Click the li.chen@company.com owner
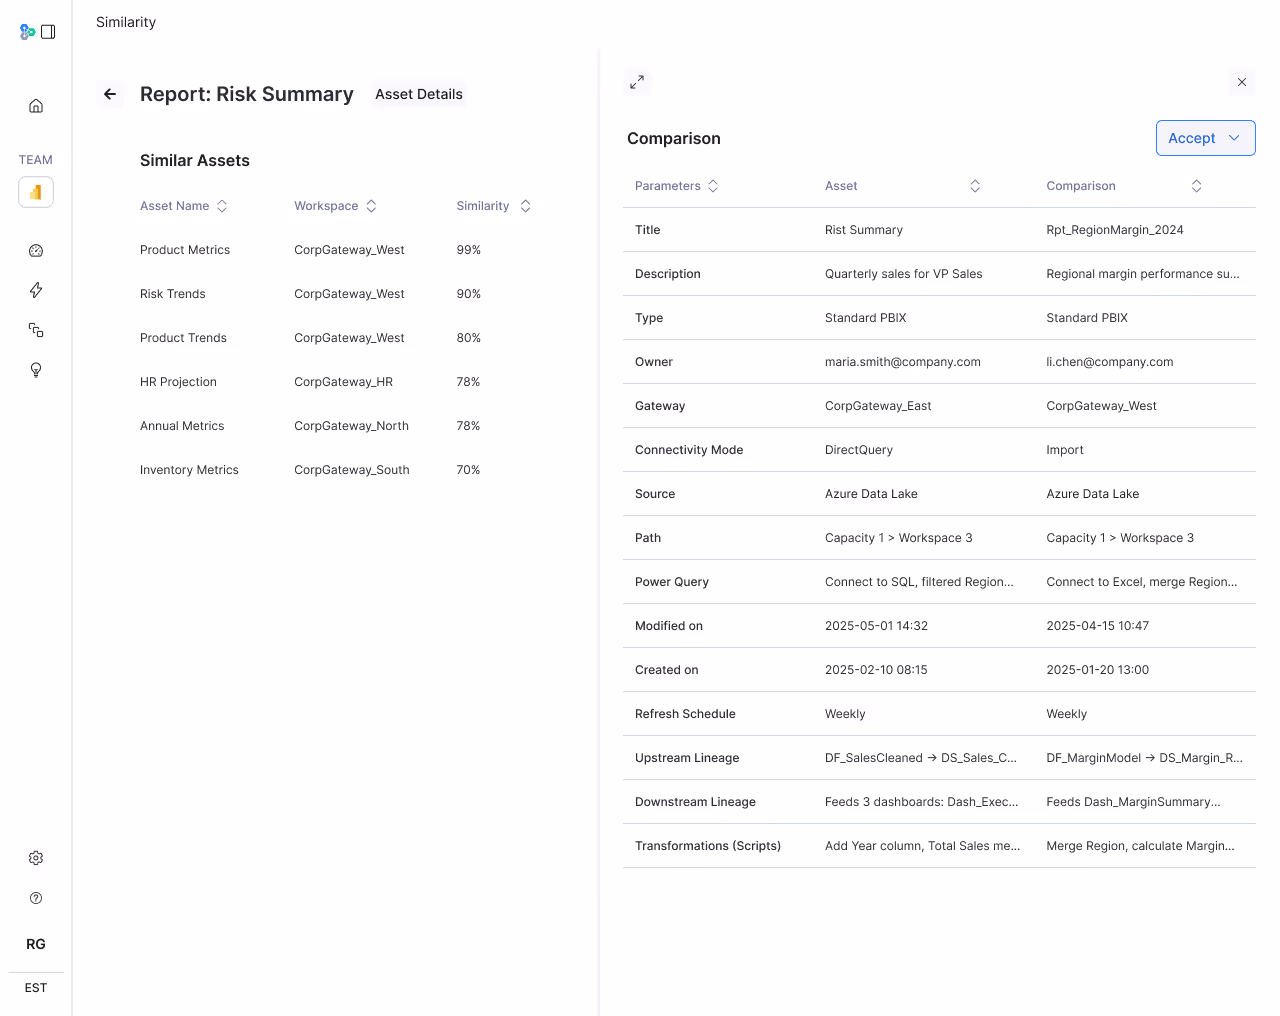 click(1110, 362)
